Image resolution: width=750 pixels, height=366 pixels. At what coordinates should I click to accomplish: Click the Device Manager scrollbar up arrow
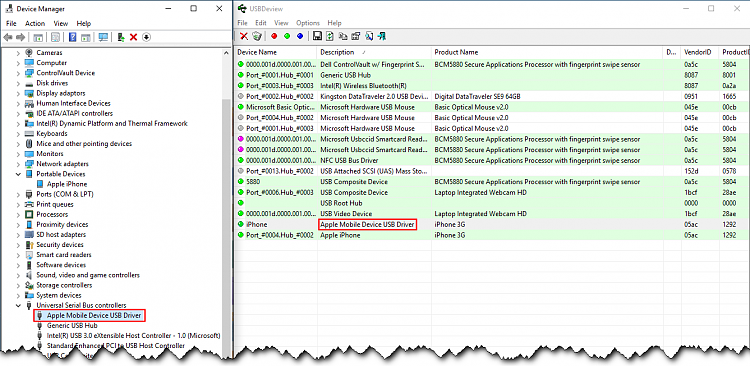tap(227, 52)
